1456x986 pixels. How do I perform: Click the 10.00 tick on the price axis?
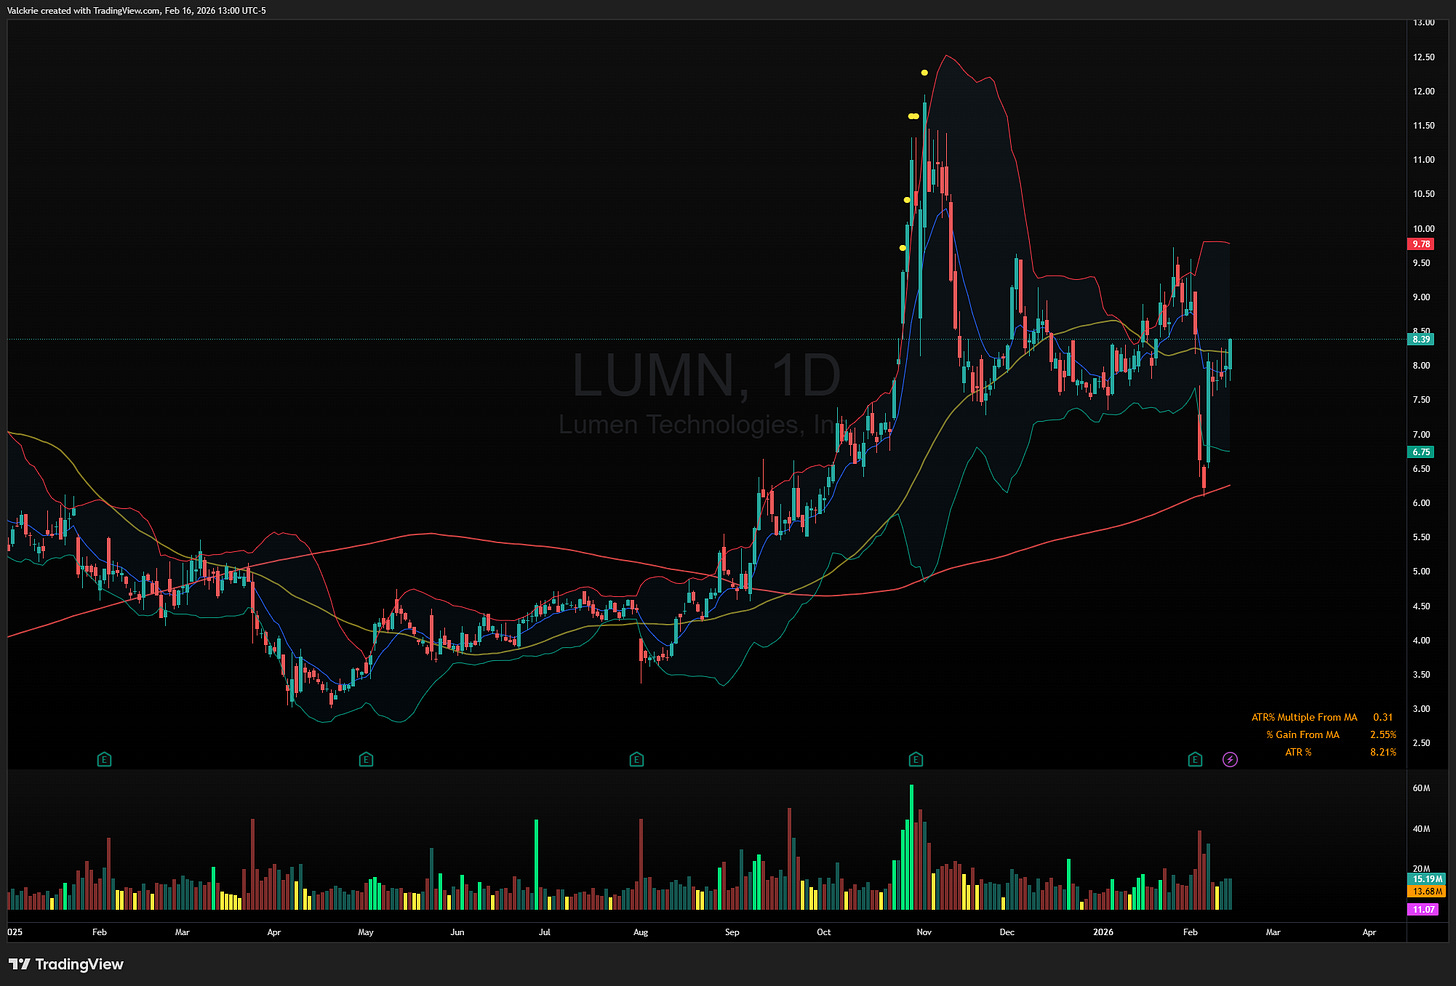click(1423, 229)
